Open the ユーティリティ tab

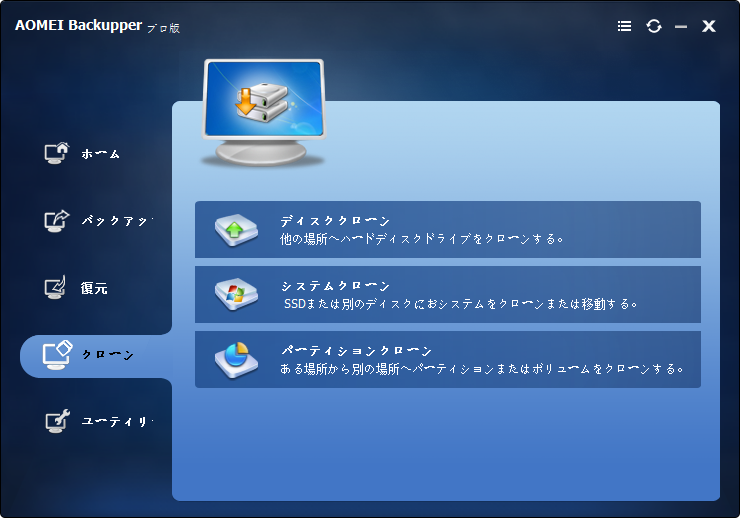pyautogui.click(x=118, y=421)
